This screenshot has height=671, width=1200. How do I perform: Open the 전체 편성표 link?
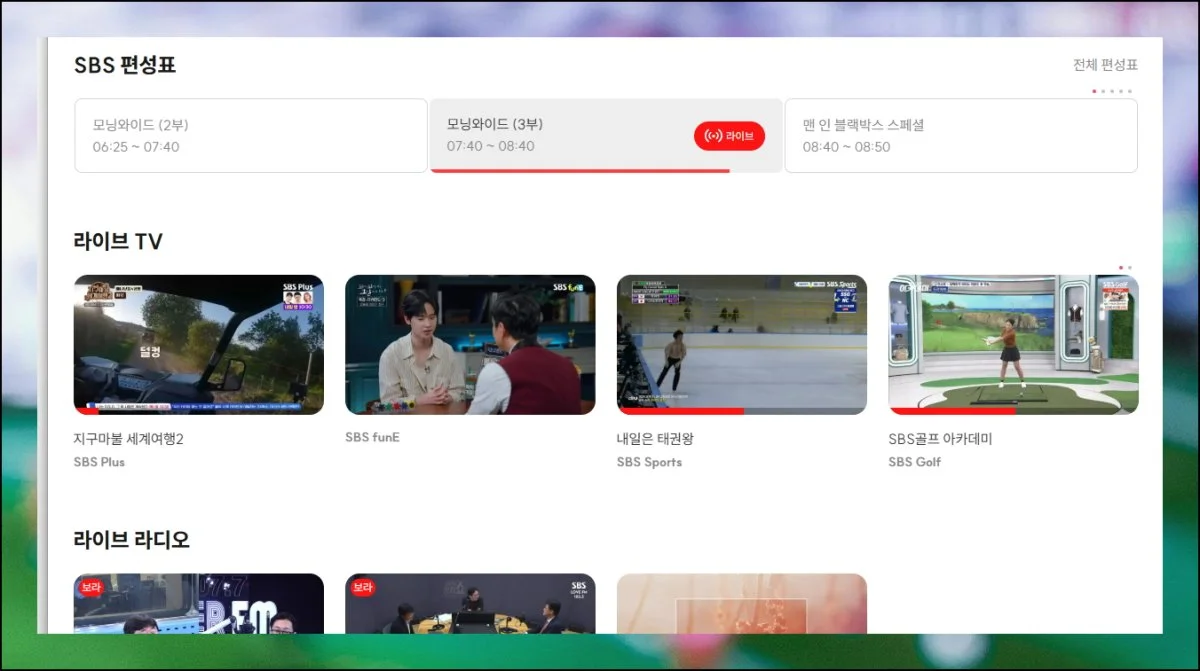pyautogui.click(x=1107, y=63)
